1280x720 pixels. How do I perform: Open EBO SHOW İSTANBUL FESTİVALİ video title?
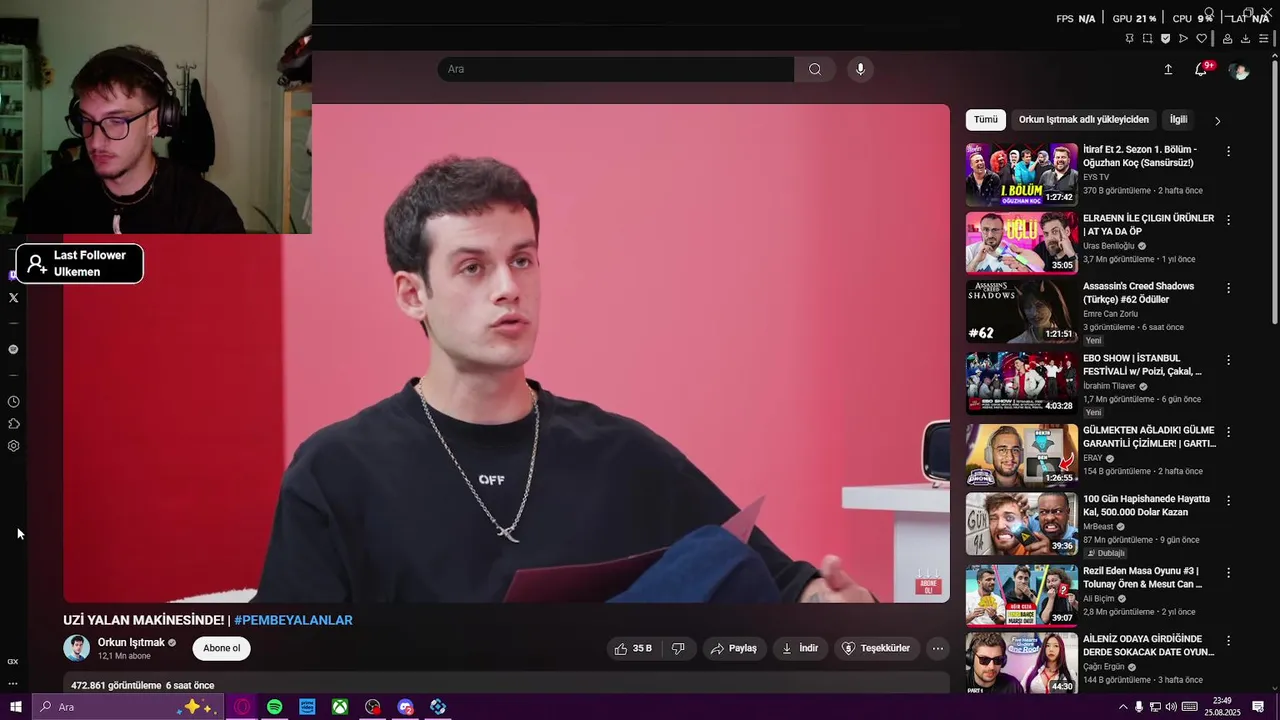click(x=1142, y=364)
